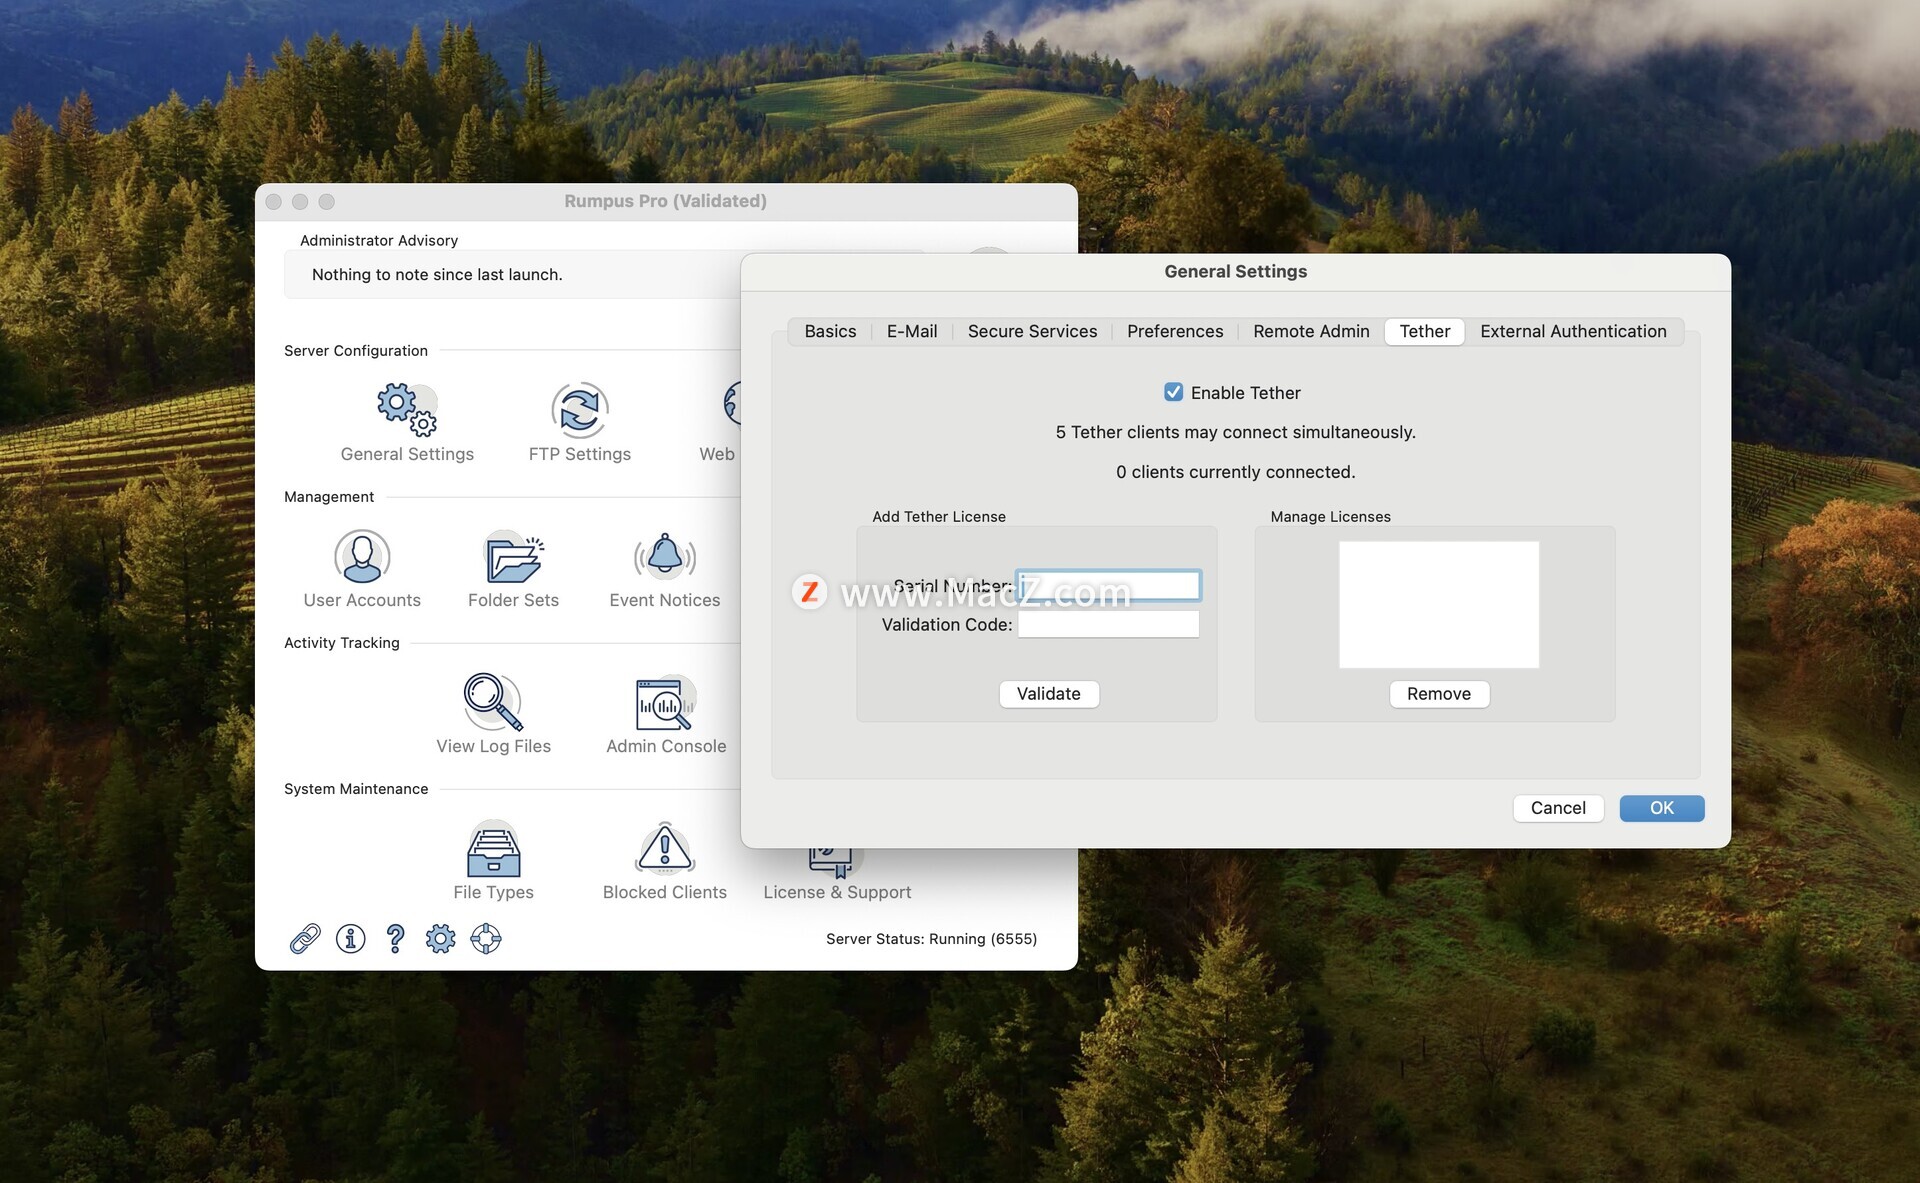Click the Validate button
The height and width of the screenshot is (1183, 1920).
coord(1048,694)
